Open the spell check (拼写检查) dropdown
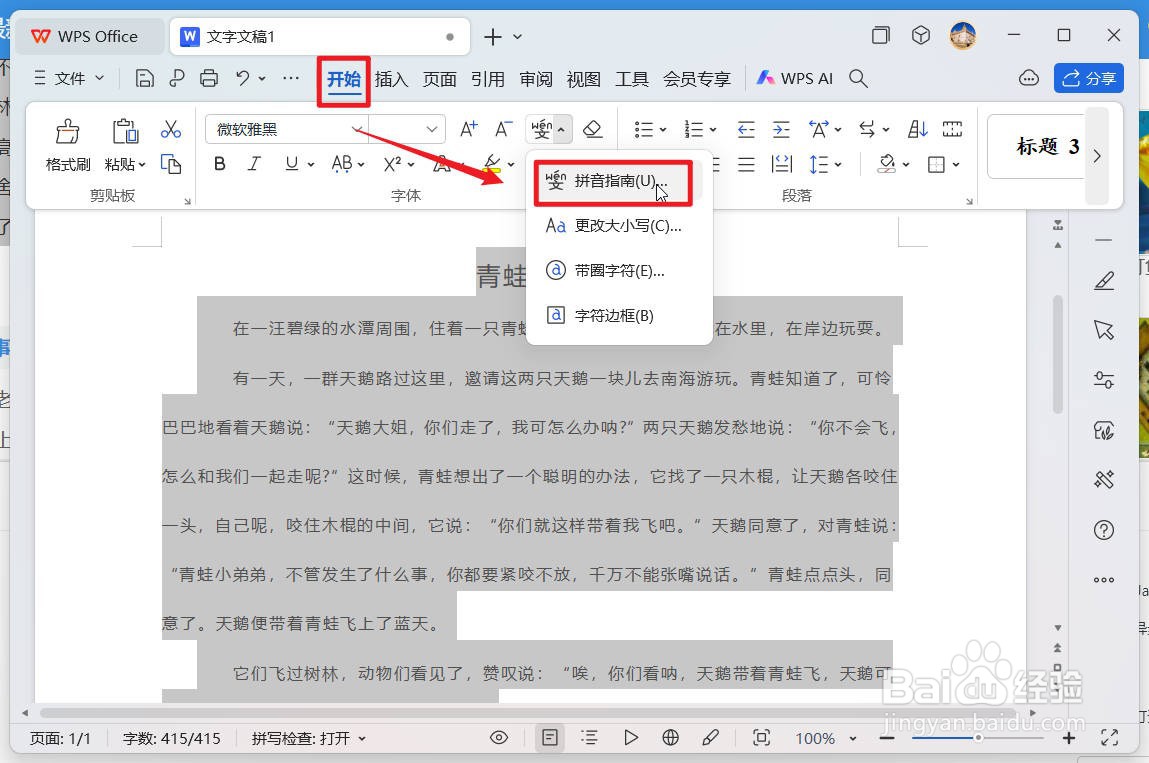Image resolution: width=1149 pixels, height=763 pixels. click(307, 738)
